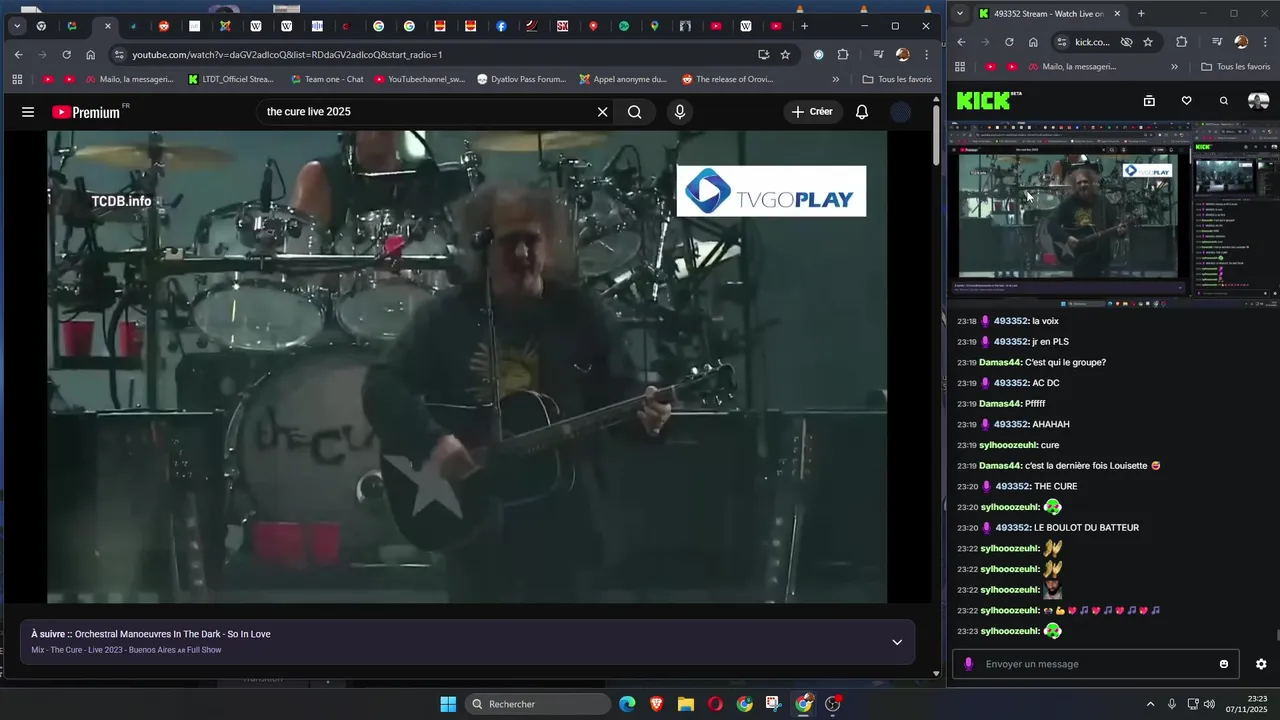Open a new tab in the left window
The width and height of the screenshot is (1280, 720).
(804, 26)
